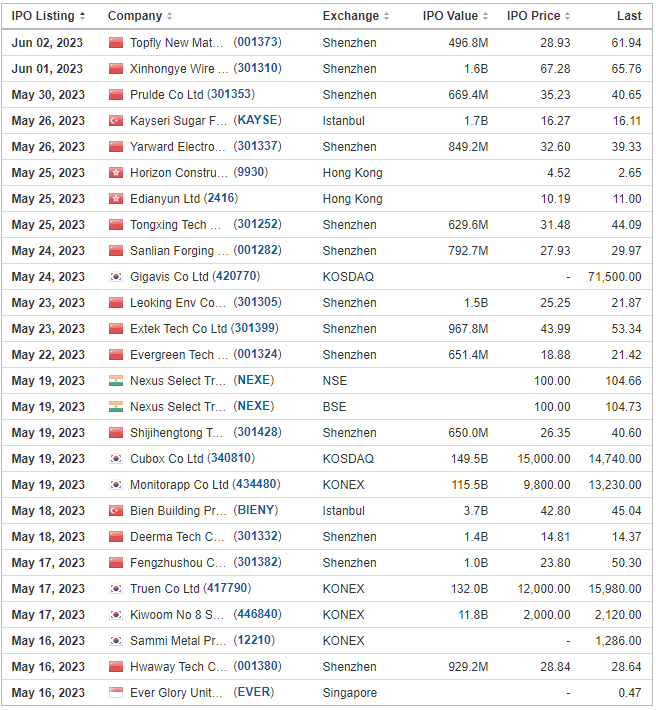Click South Korea flag beside Sammi Metal
Image resolution: width=656 pixels, height=710 pixels.
pos(116,641)
